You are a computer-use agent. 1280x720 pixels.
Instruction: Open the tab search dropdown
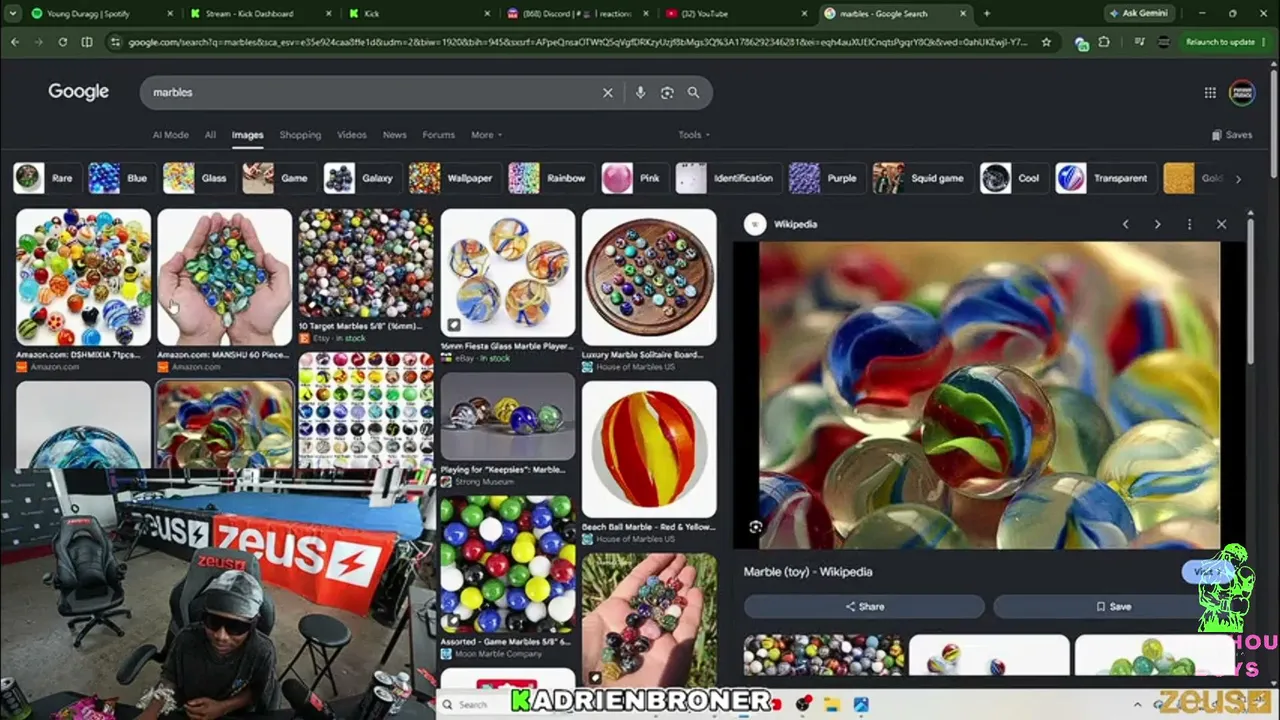pyautogui.click(x=13, y=14)
